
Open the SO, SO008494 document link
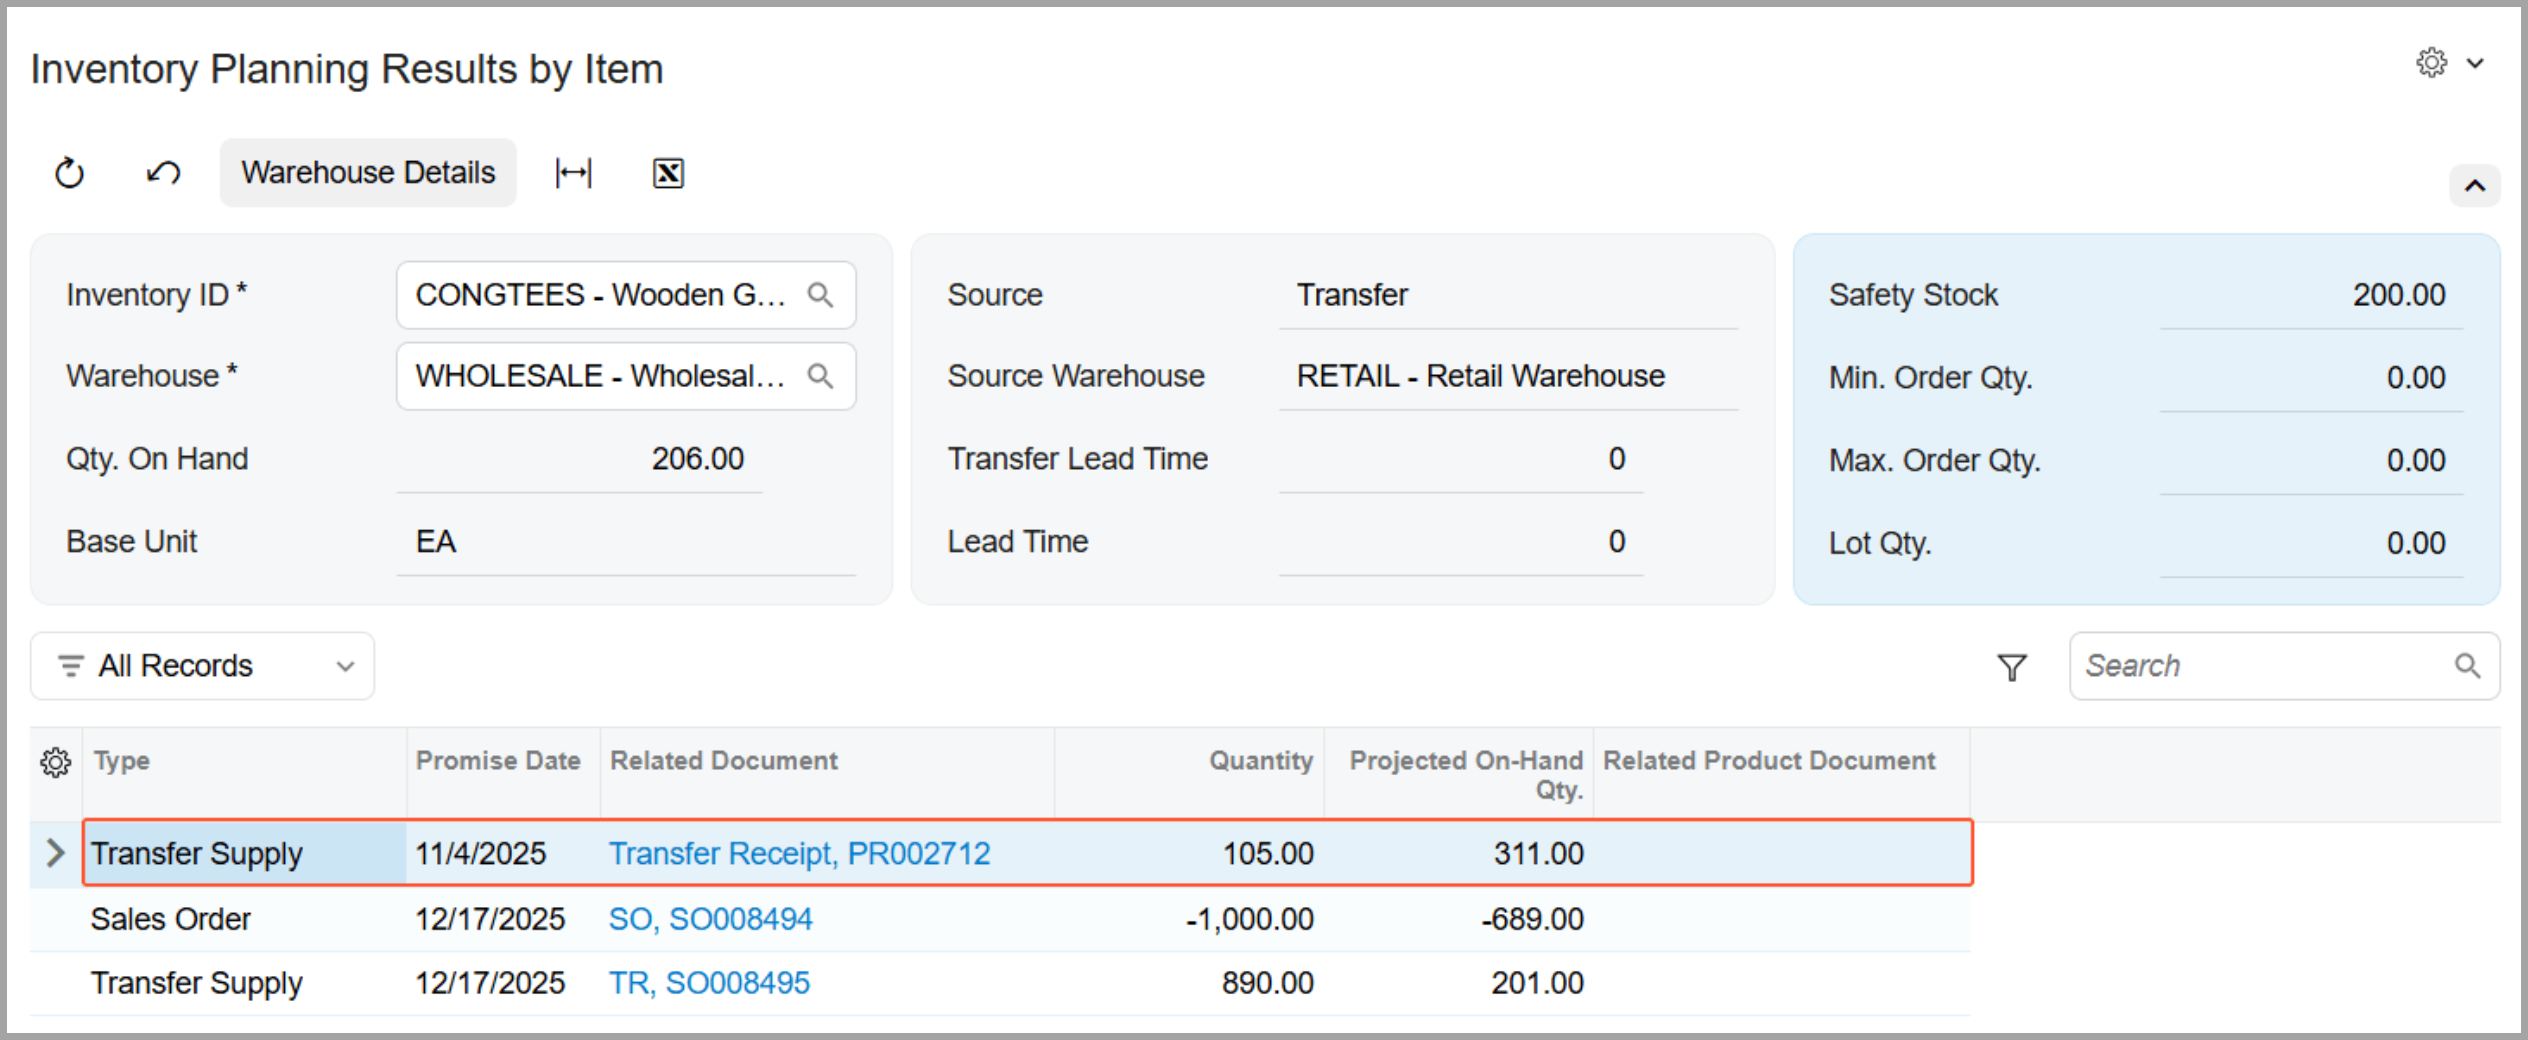710,919
